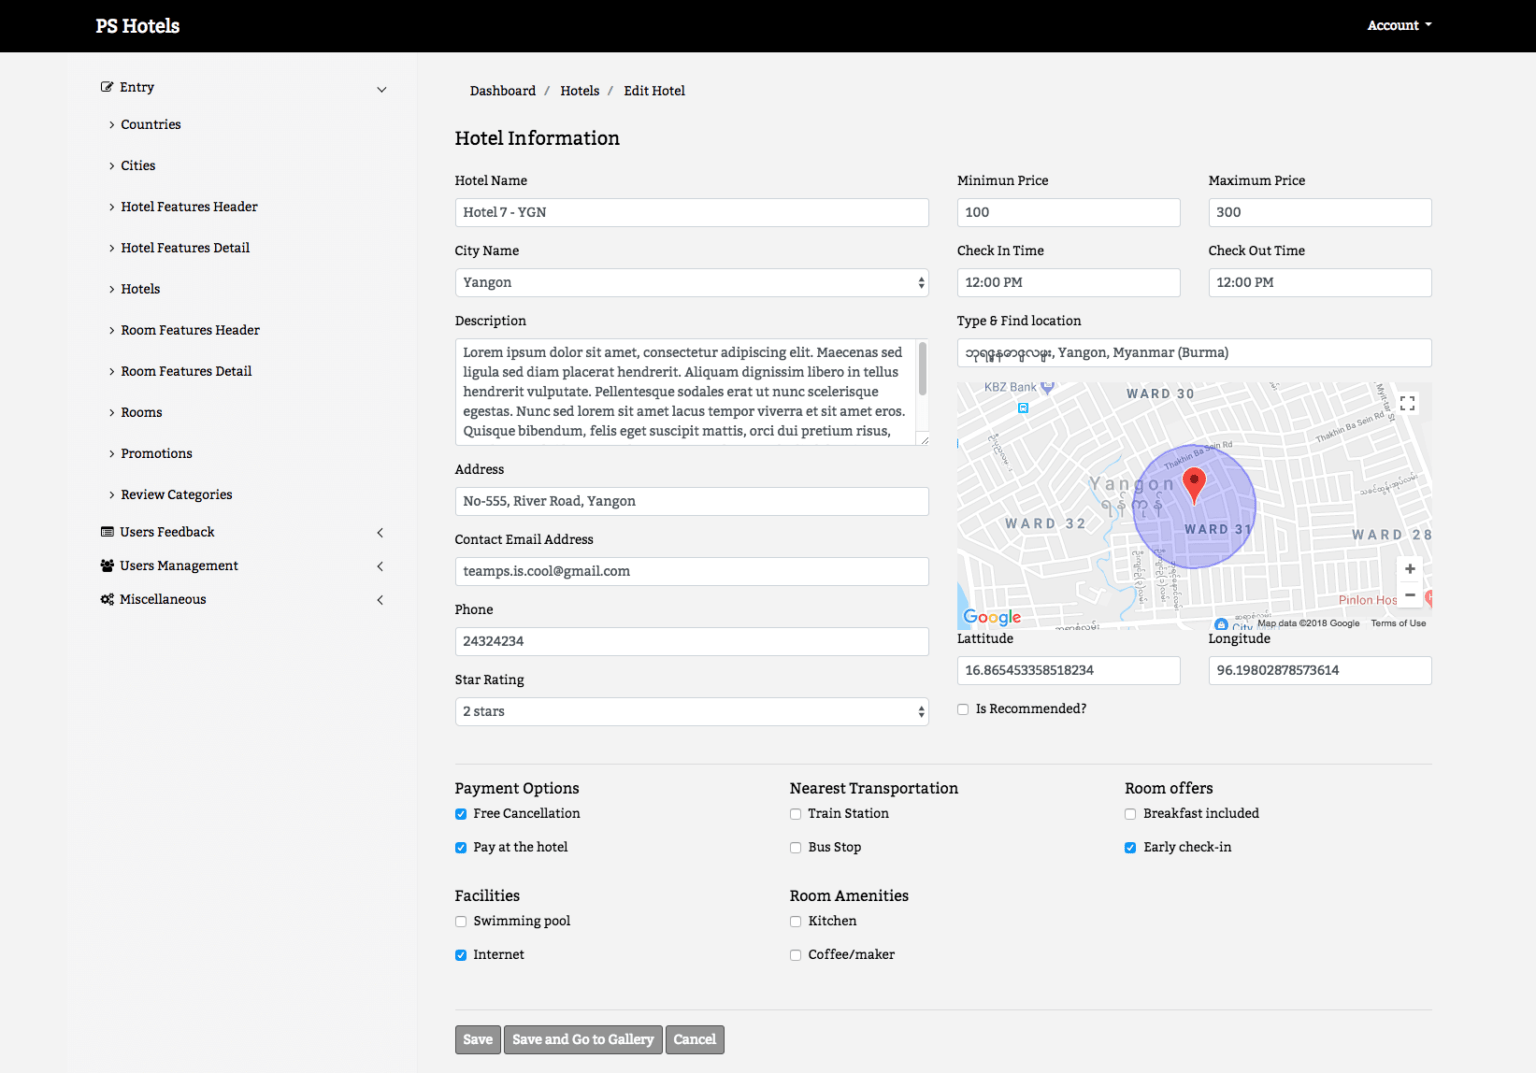Image resolution: width=1536 pixels, height=1073 pixels.
Task: Click the Users Feedback list icon
Action: pyautogui.click(x=107, y=532)
